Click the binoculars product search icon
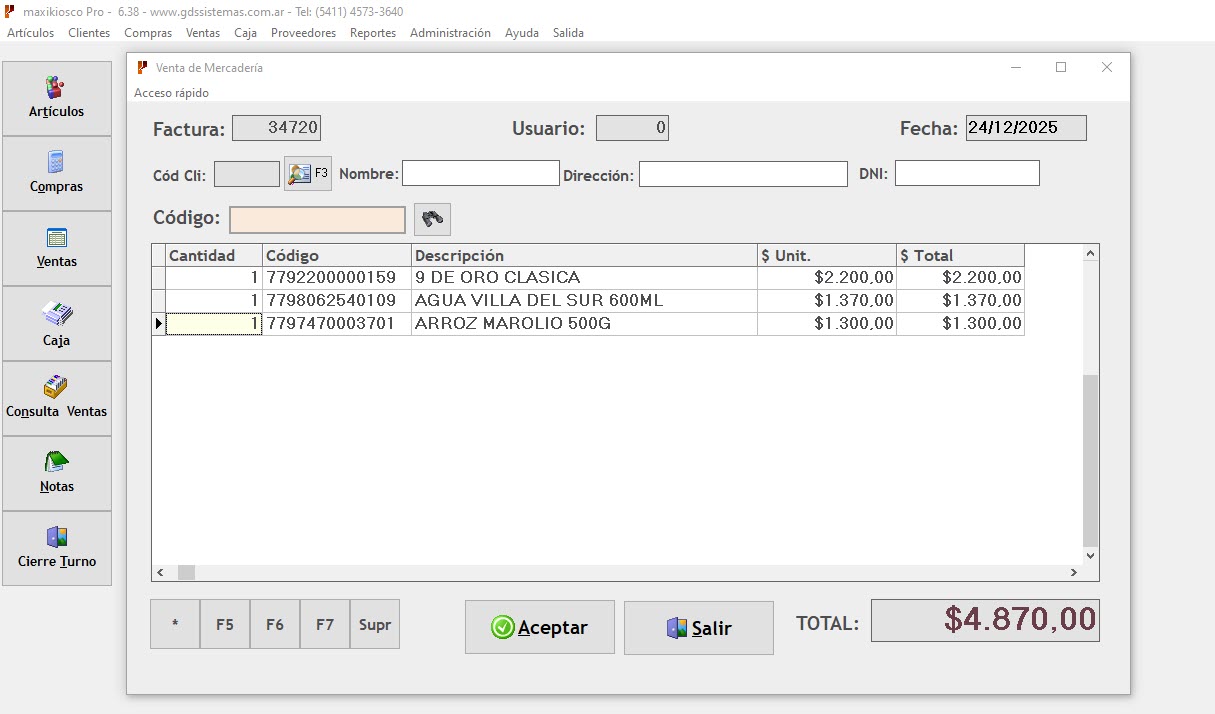This screenshot has width=1215, height=714. [431, 219]
